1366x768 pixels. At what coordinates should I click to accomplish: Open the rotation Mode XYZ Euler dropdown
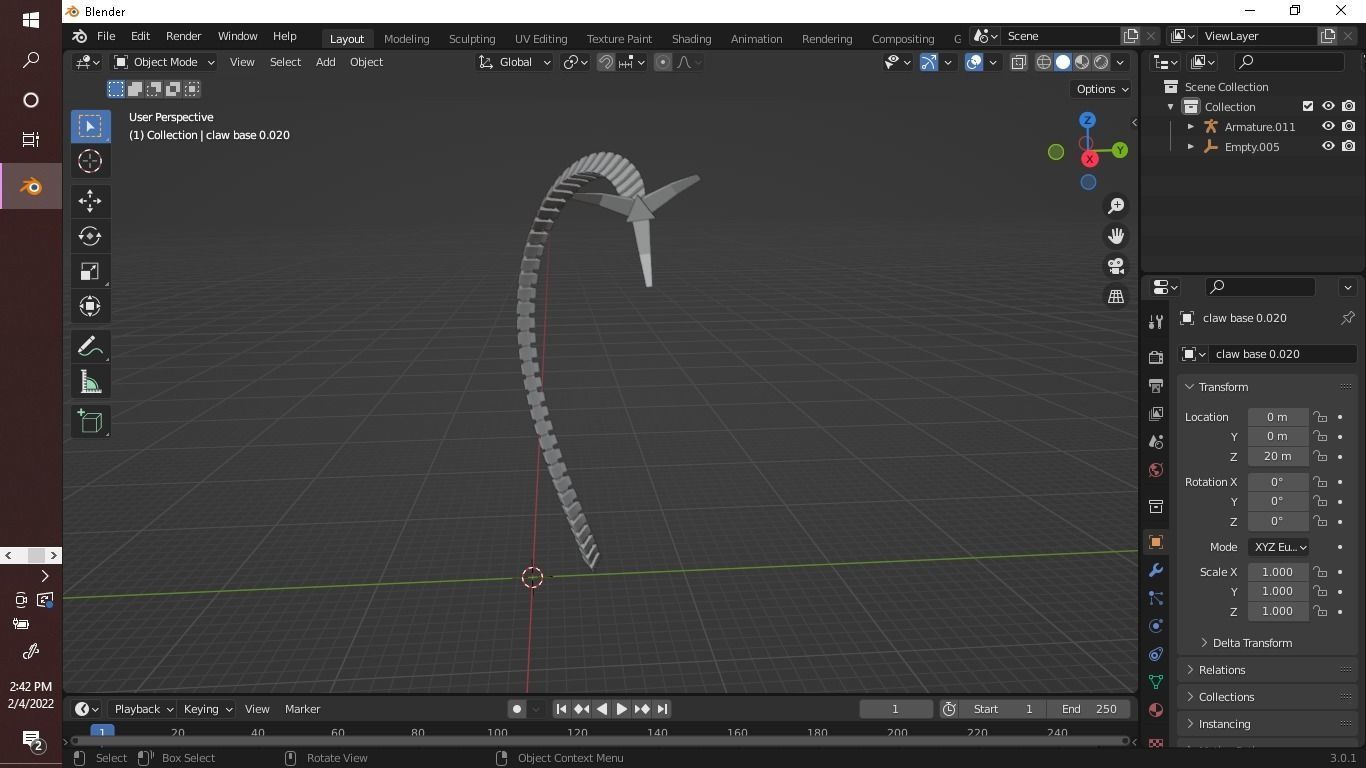tap(1279, 547)
